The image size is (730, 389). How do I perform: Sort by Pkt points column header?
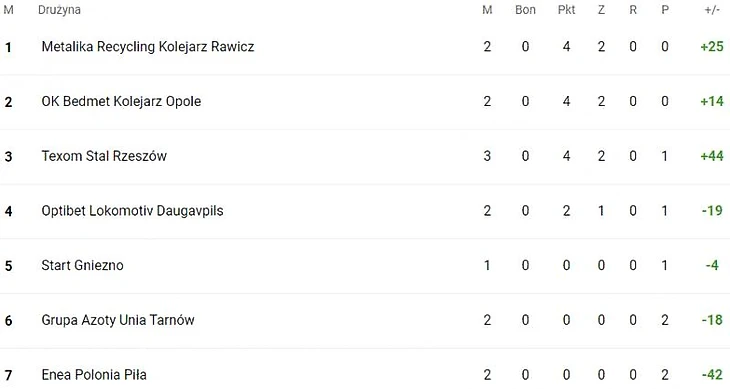coord(567,10)
